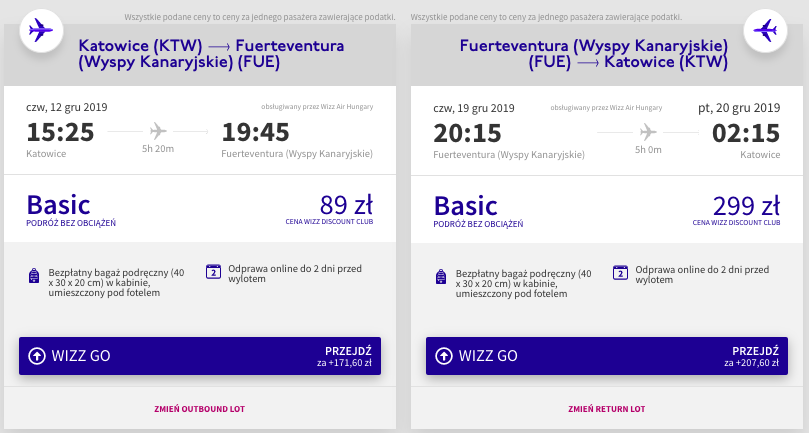The height and width of the screenshot is (433, 809).
Task: Click the Katowice (KTW) to Fuerteventura route header
Action: pyautogui.click(x=211, y=54)
